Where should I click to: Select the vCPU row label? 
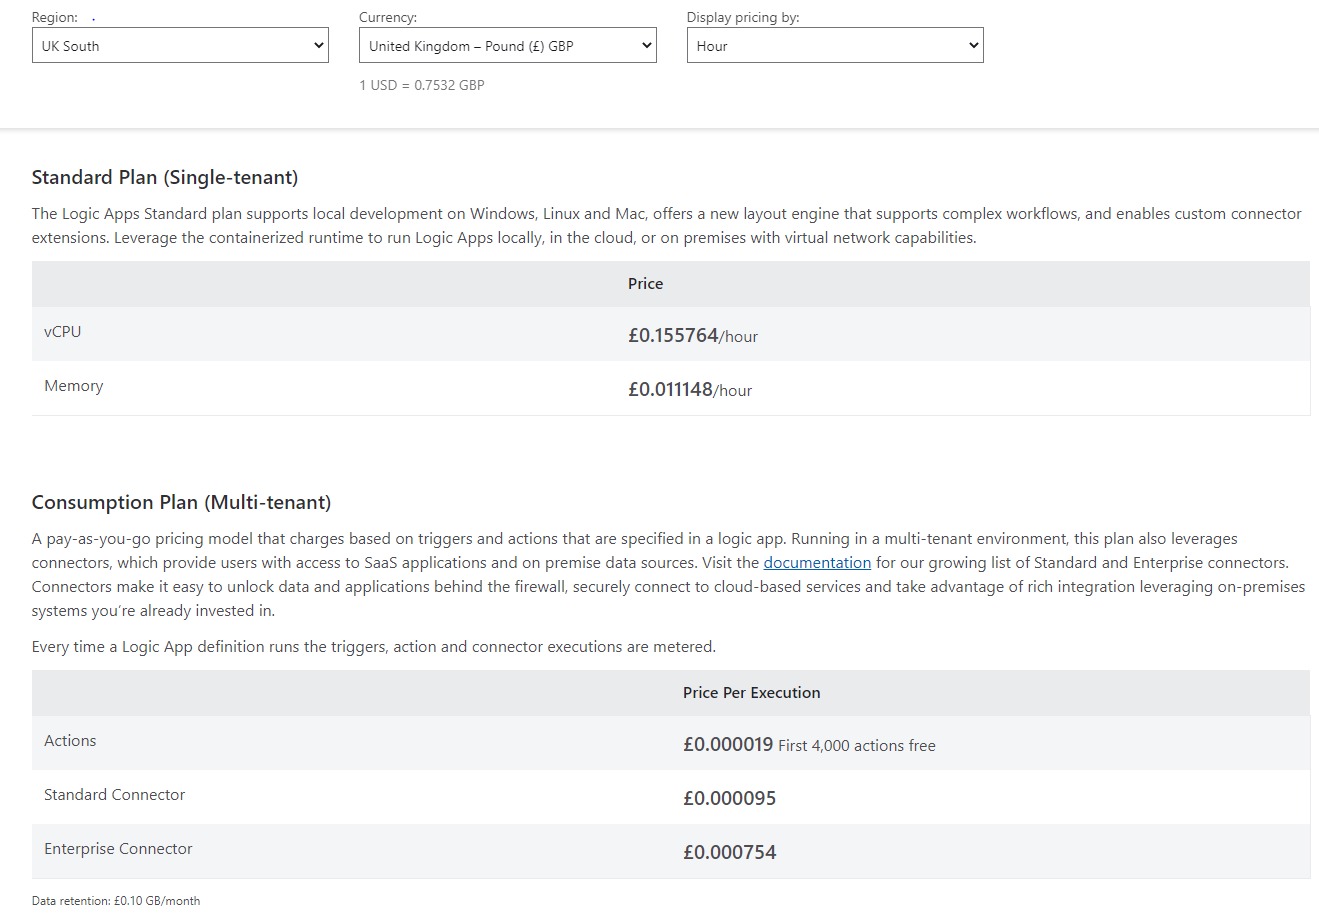pyautogui.click(x=63, y=331)
